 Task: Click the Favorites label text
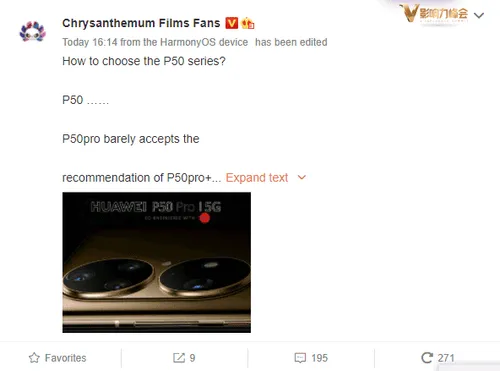point(66,358)
